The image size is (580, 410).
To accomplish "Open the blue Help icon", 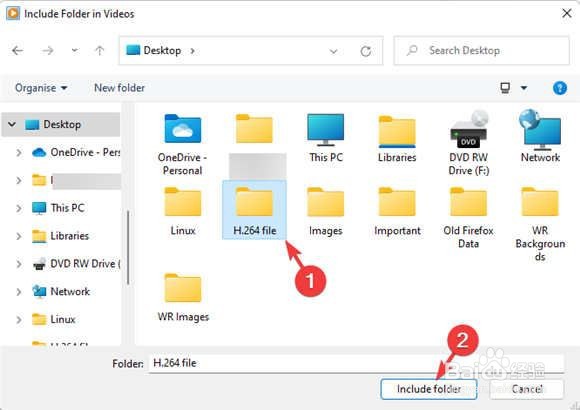I will click(x=560, y=88).
